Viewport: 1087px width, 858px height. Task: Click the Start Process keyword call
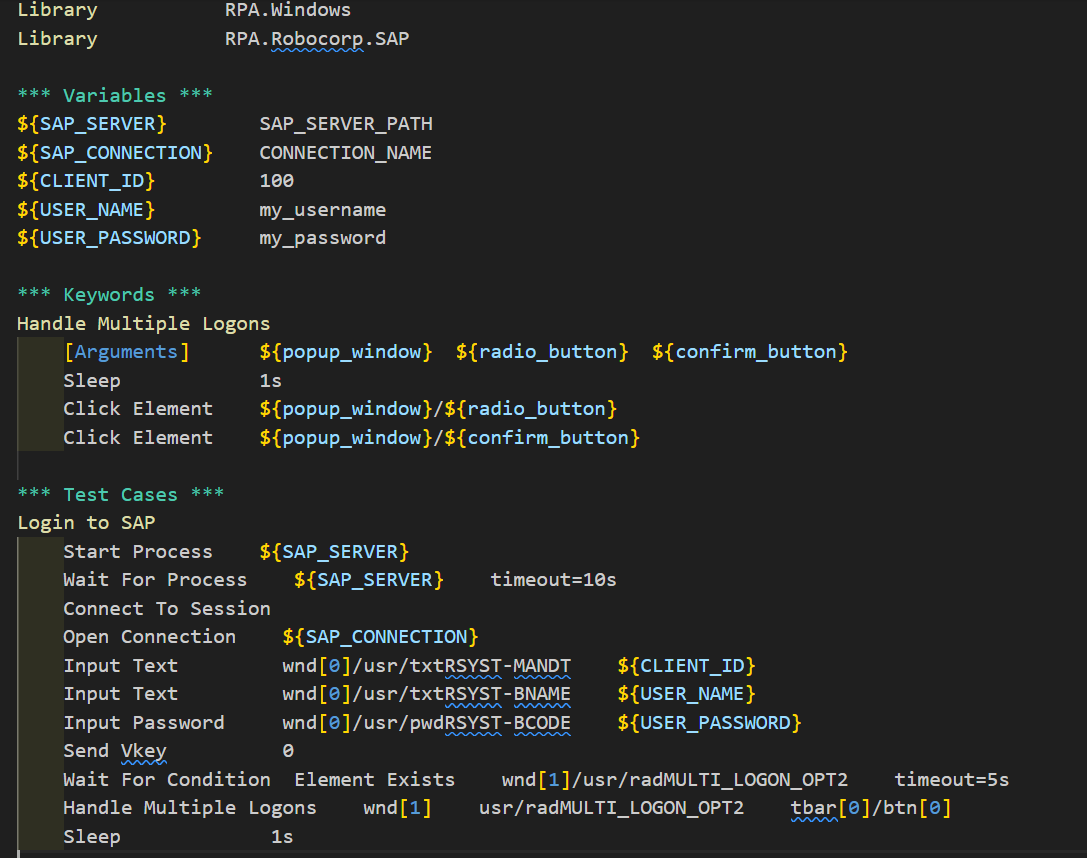137,550
